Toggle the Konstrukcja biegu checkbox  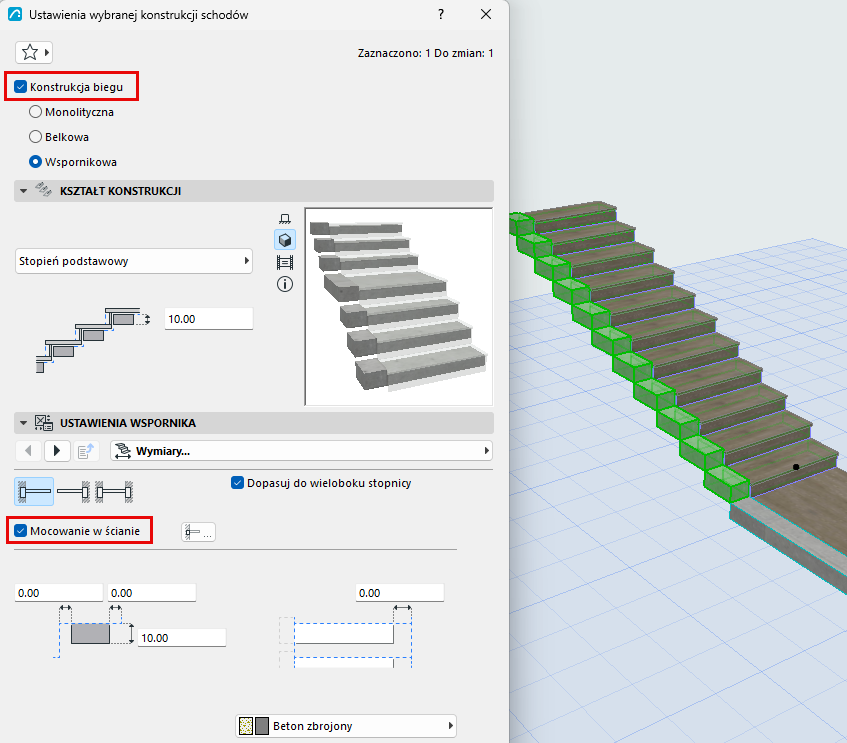(21, 86)
